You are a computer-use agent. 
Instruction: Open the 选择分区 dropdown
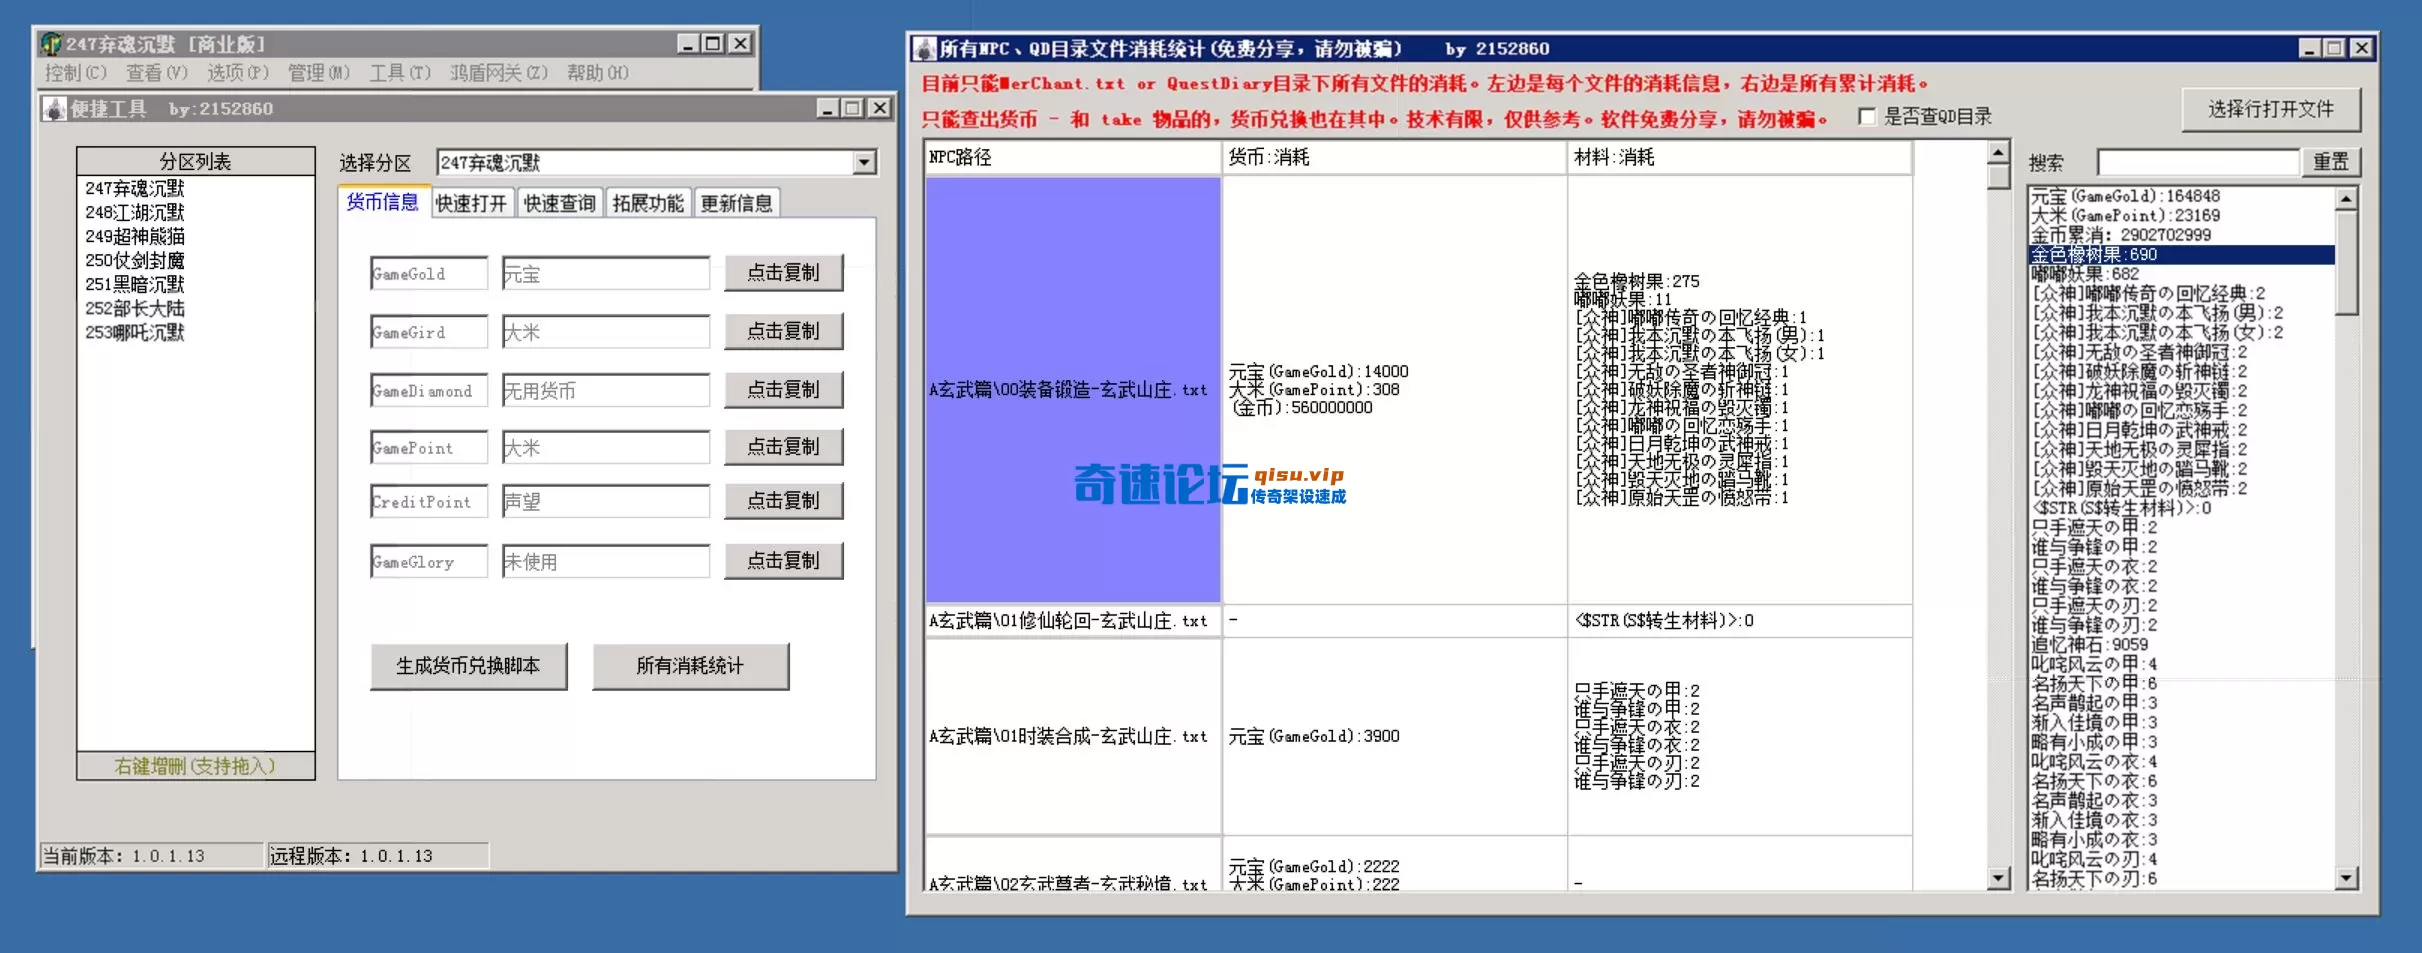tap(862, 162)
